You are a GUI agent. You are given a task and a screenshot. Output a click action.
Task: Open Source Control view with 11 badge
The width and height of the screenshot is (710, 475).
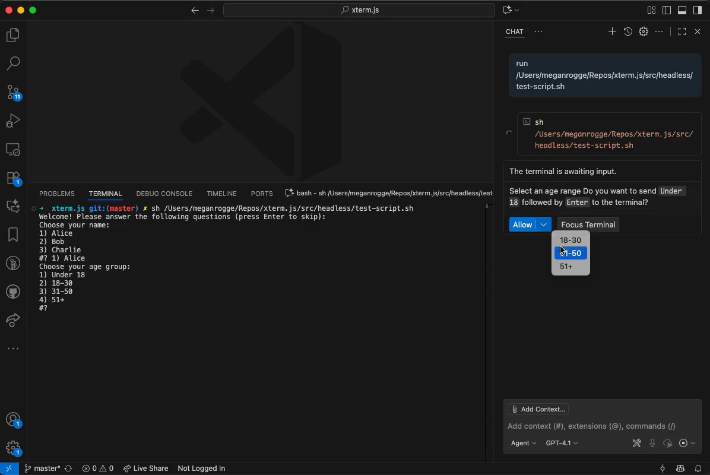[x=13, y=92]
